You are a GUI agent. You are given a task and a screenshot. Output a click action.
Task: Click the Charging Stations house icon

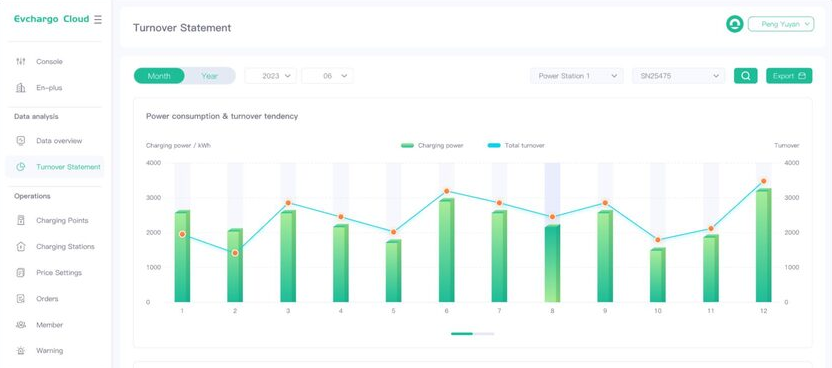pos(21,246)
